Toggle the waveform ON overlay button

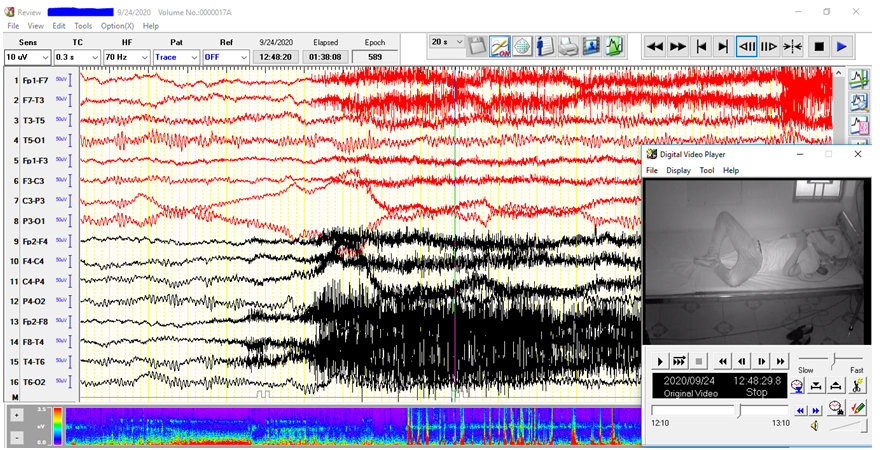[499, 46]
